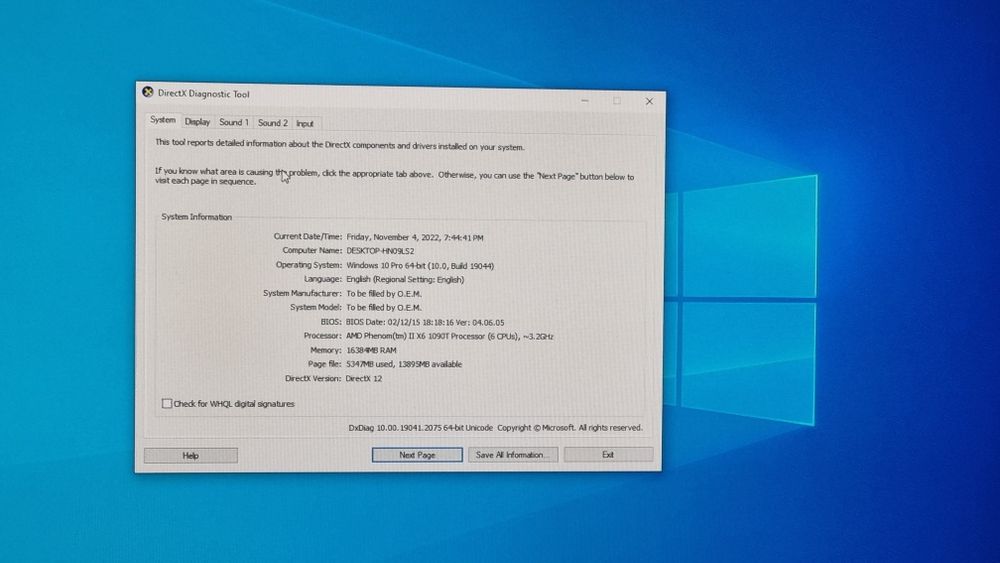Click the Page file usage value
Image resolution: width=1000 pixels, height=563 pixels.
coord(404,364)
